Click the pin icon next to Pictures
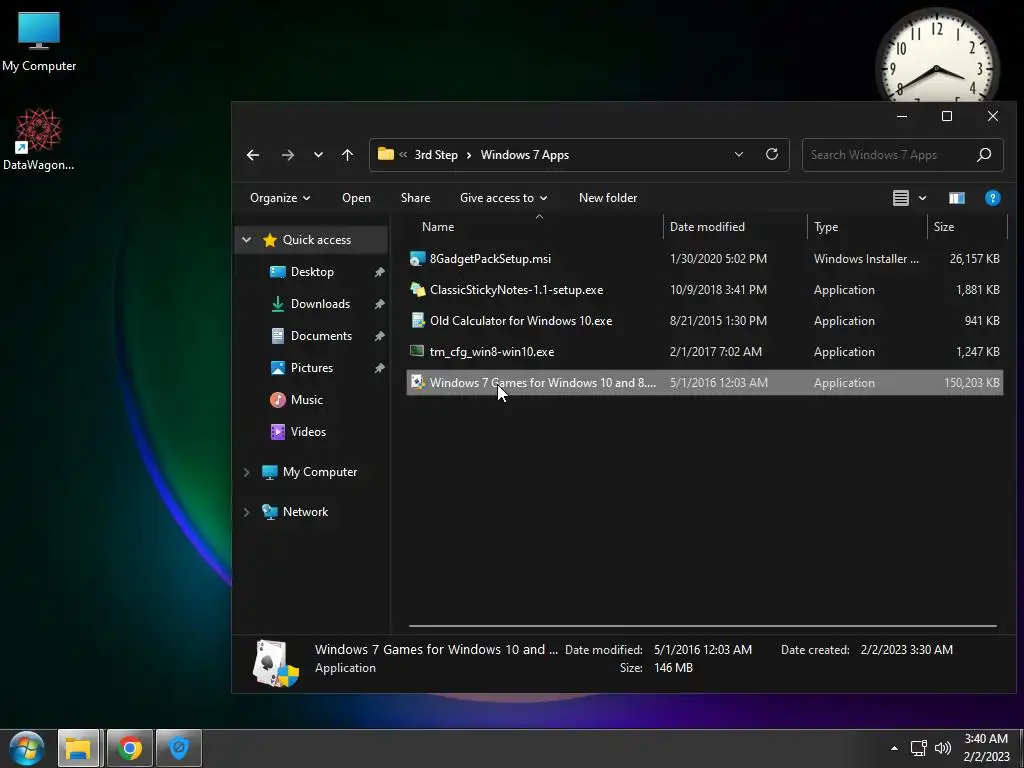Viewport: 1024px width, 768px height. [x=379, y=368]
